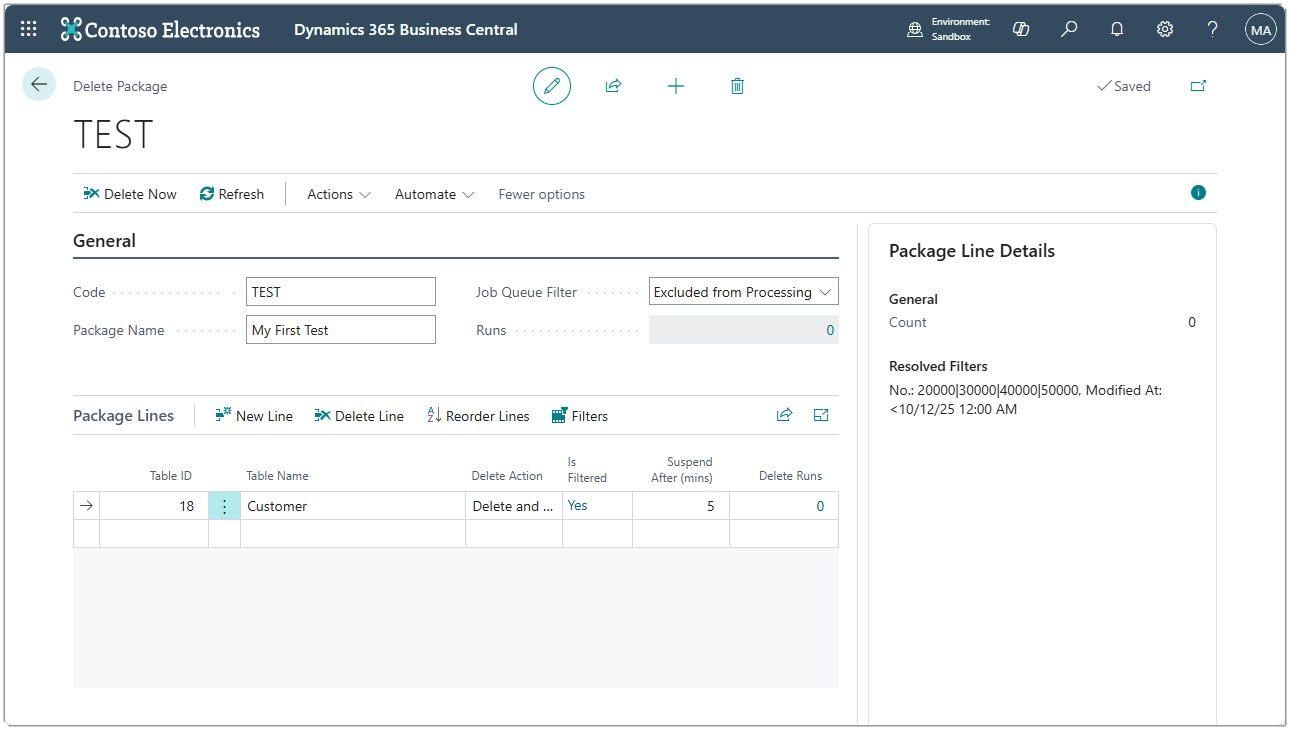The width and height of the screenshot is (1290, 730).
Task: Click the share icon in header
Action: [x=613, y=86]
